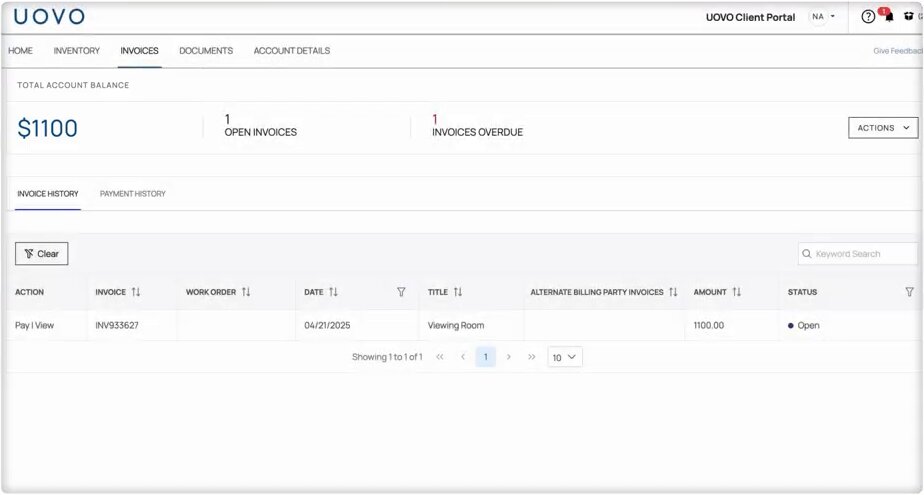Click the box icon beside the bell
The height and width of the screenshot is (495, 924).
[x=908, y=16]
